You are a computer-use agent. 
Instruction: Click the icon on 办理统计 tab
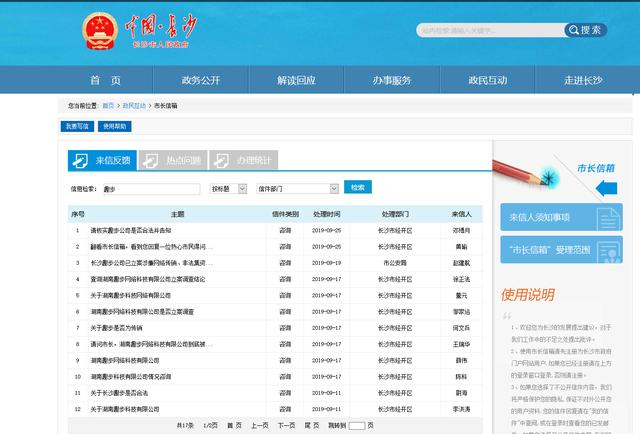(x=221, y=160)
